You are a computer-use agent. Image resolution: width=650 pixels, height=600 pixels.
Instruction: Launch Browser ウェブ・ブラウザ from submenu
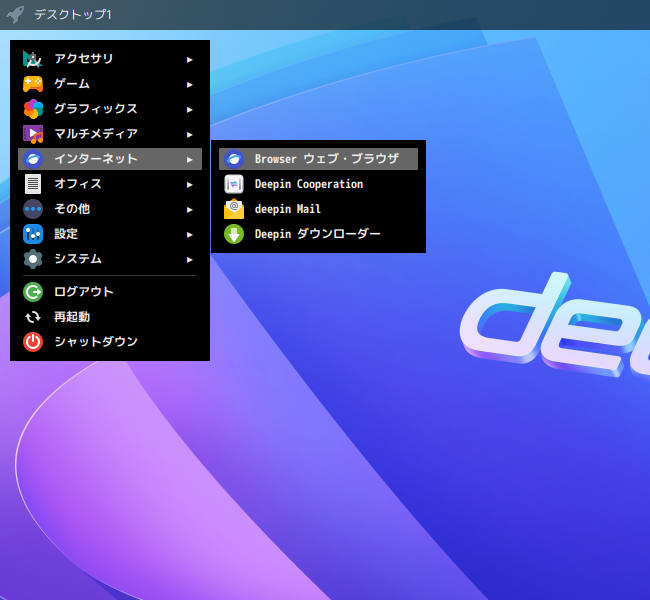coord(318,159)
